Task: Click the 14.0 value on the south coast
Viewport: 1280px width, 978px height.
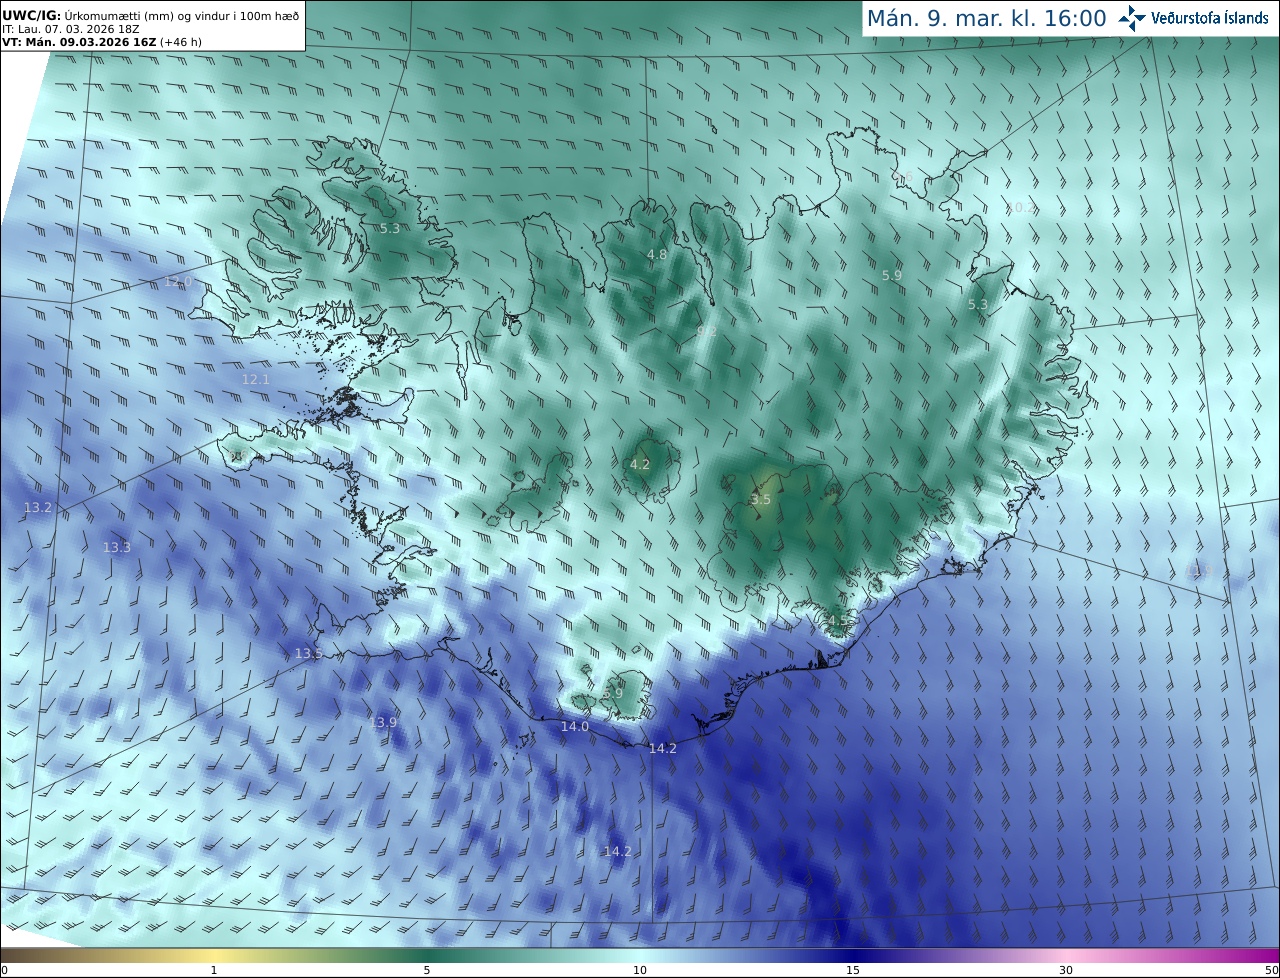Action: [x=574, y=726]
